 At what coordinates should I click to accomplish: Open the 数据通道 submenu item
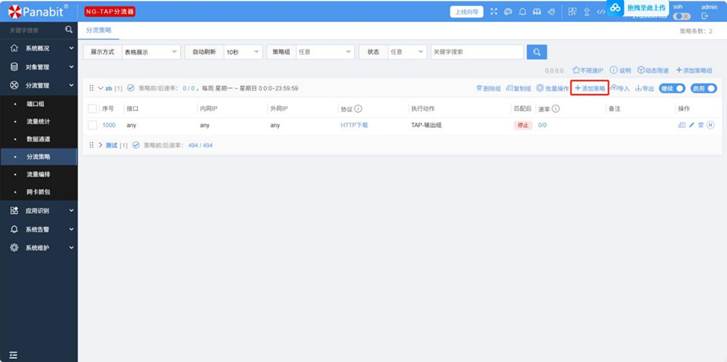coord(39,139)
